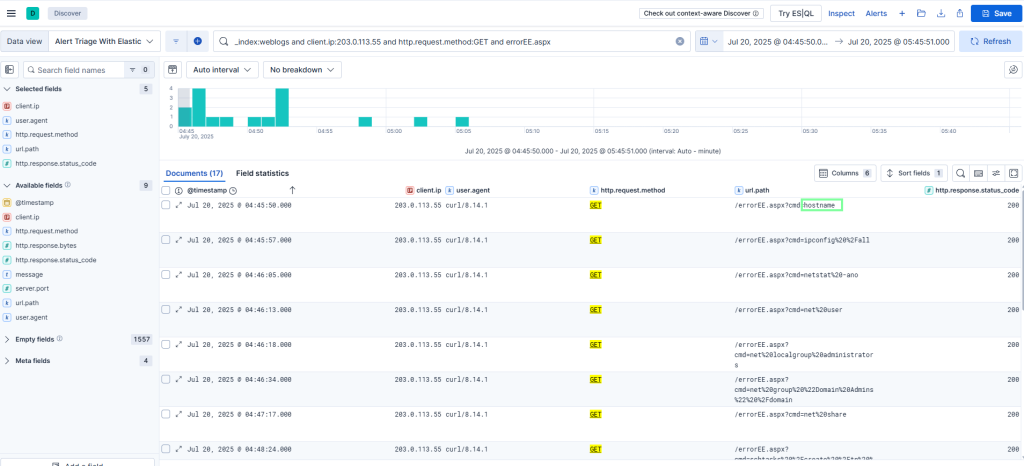Click the plus icon to add a filter
This screenshot has height=466, width=1024.
coord(197,41)
